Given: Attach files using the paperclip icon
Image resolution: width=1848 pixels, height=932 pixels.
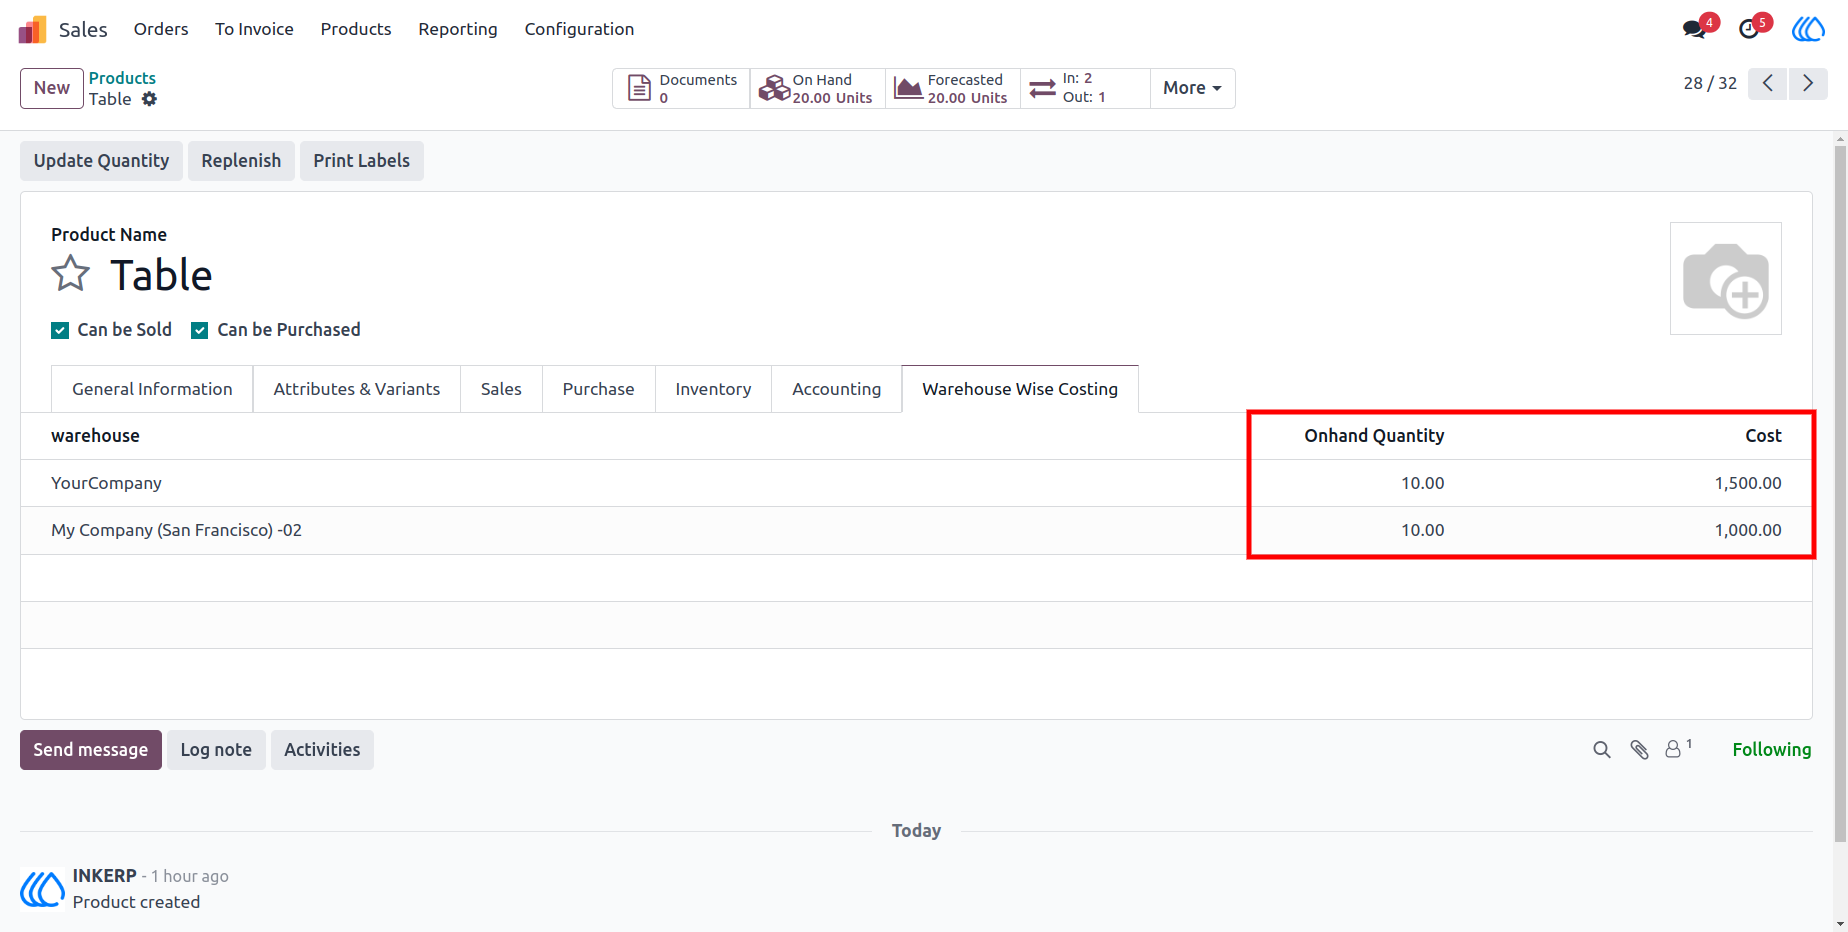Looking at the screenshot, I should click(1639, 750).
